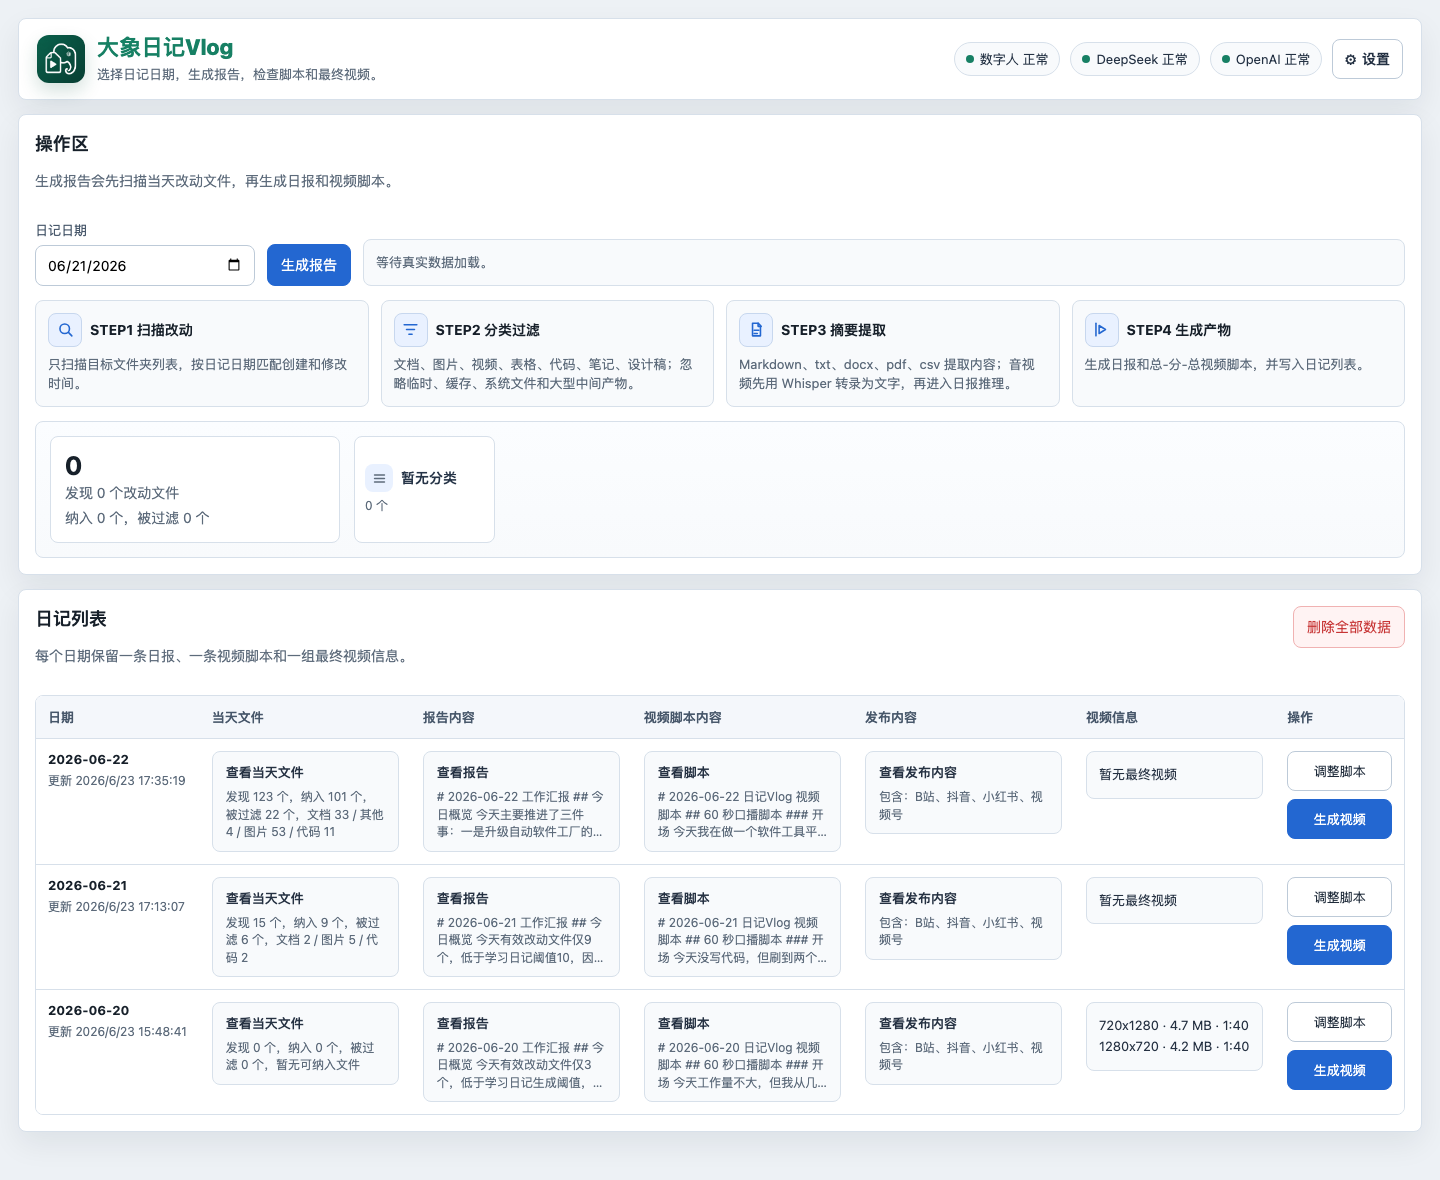Click the OpenAI 正常 status pill

tap(1266, 59)
